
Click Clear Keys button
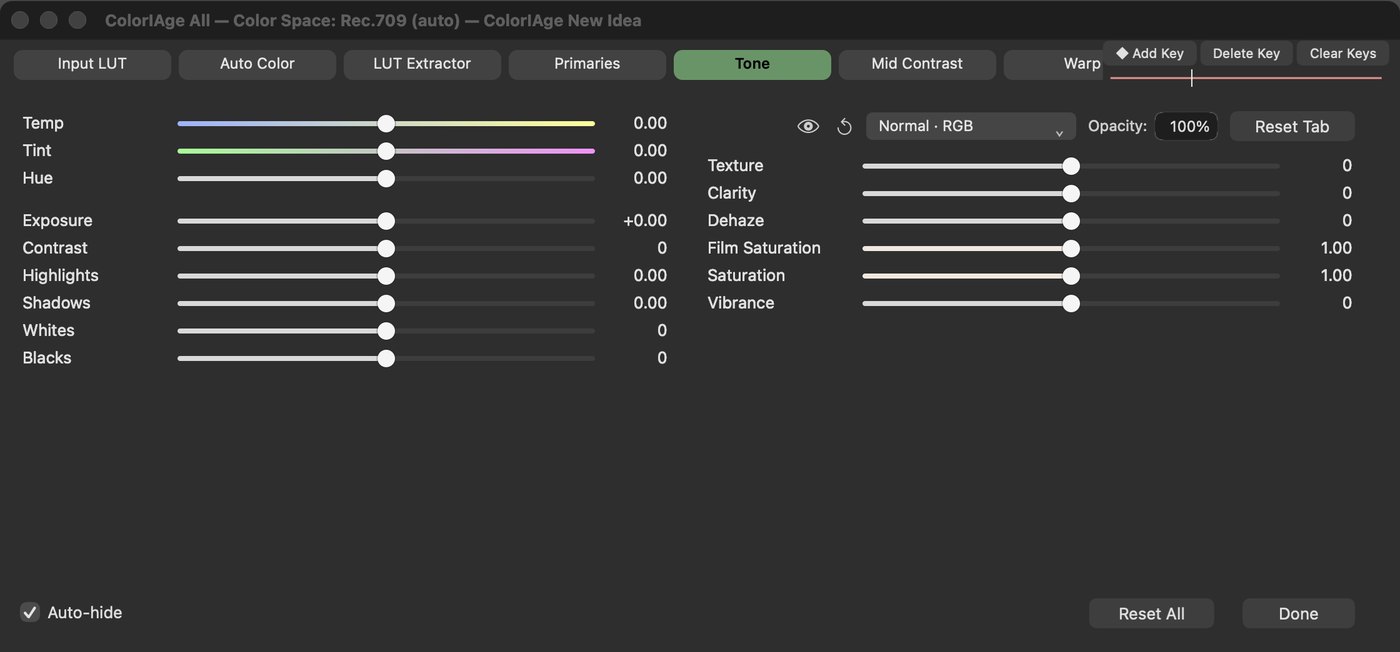tap(1343, 53)
